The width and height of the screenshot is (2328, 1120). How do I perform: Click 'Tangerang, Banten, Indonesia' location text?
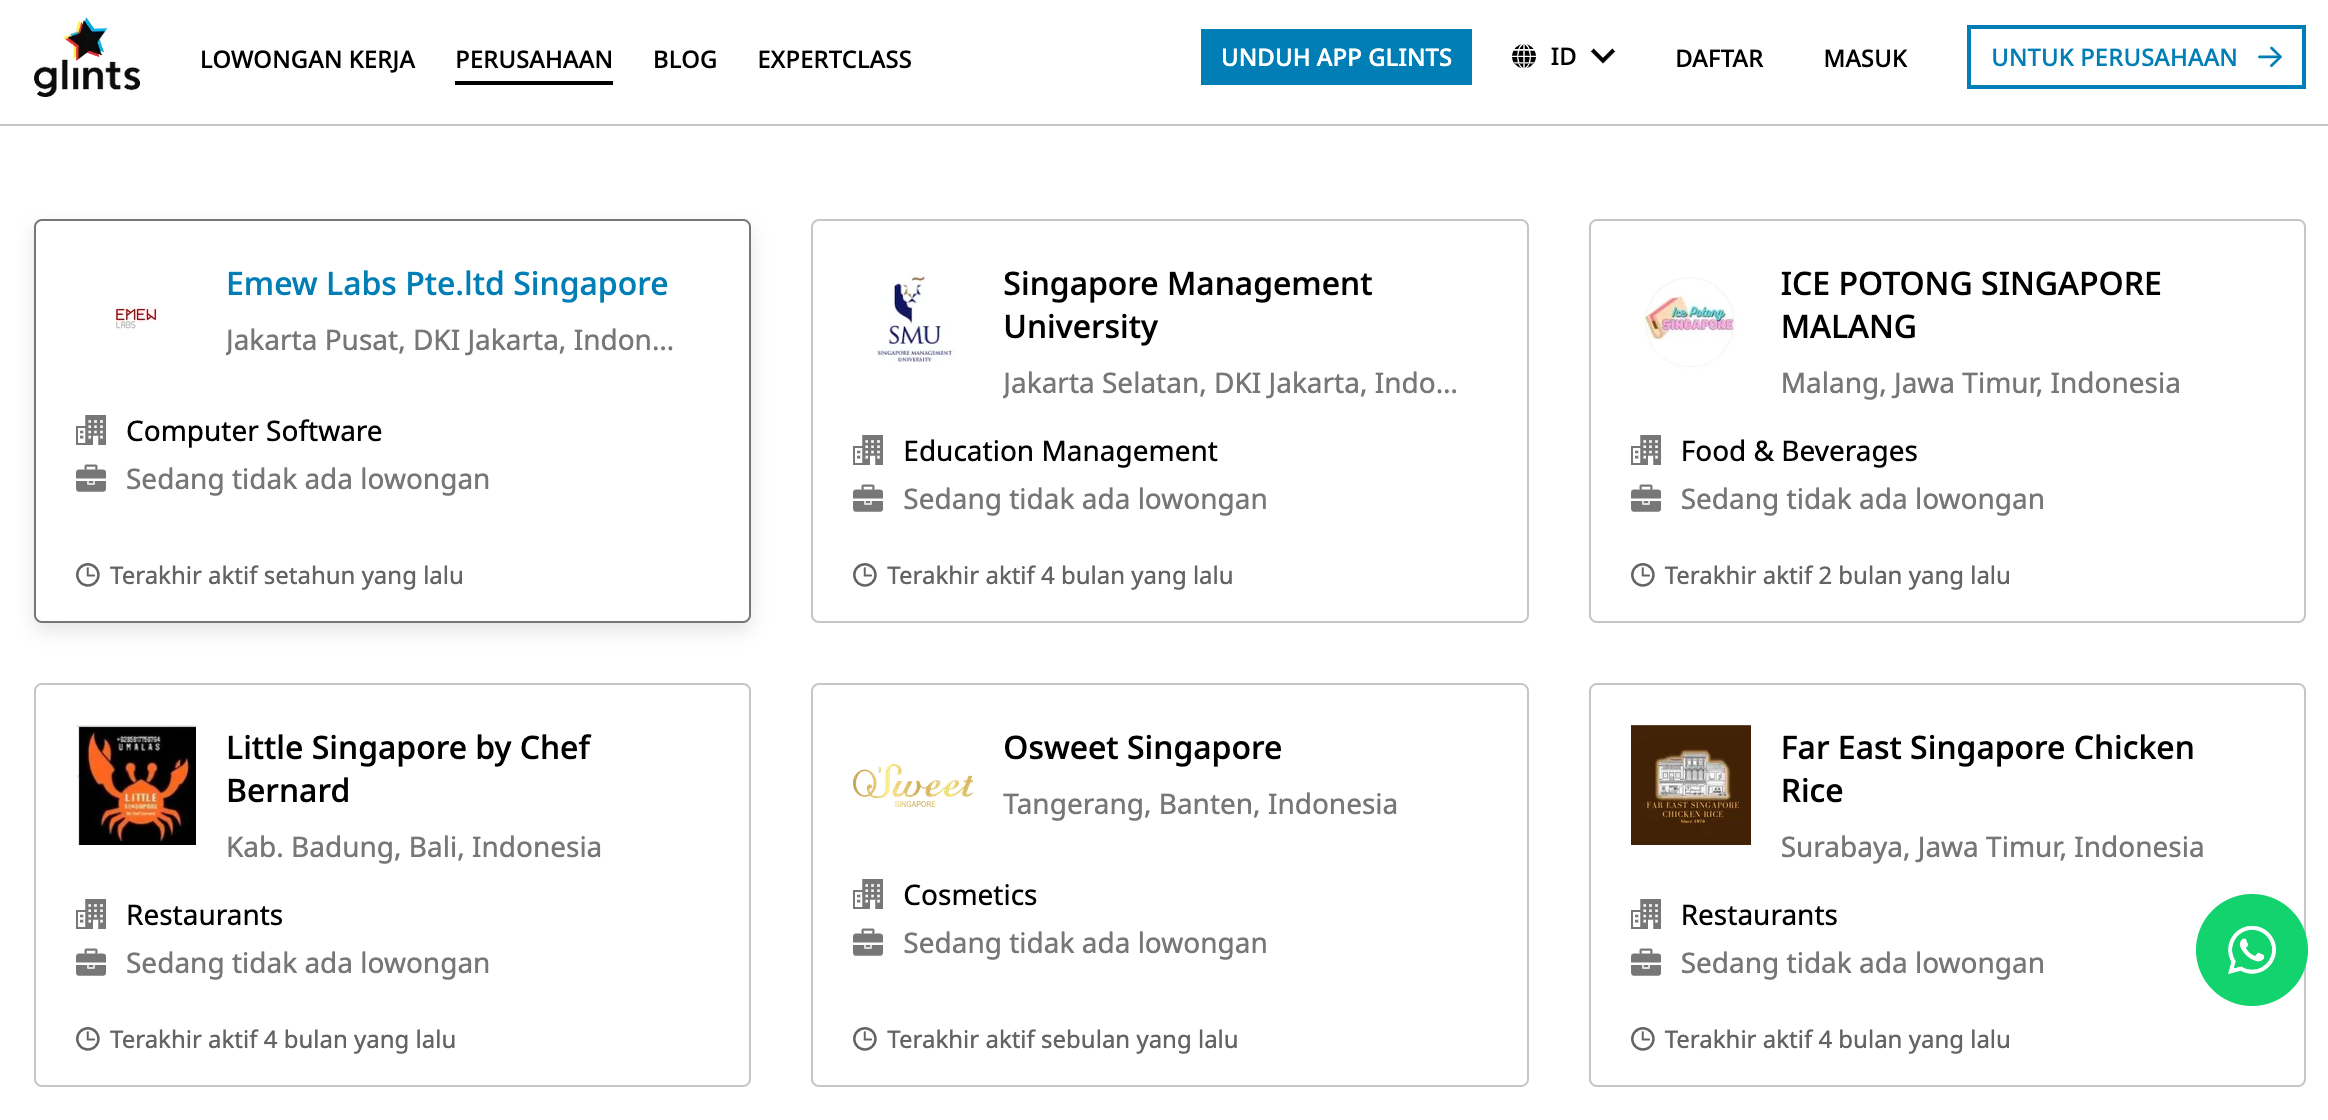(1200, 804)
